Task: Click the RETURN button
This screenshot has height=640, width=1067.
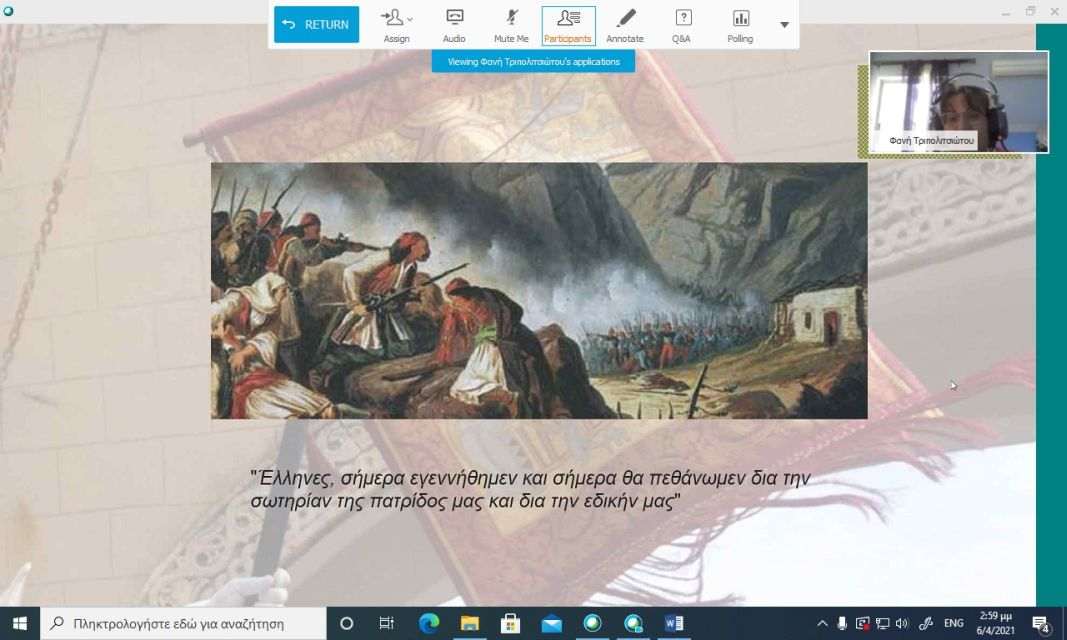Action: (x=316, y=24)
